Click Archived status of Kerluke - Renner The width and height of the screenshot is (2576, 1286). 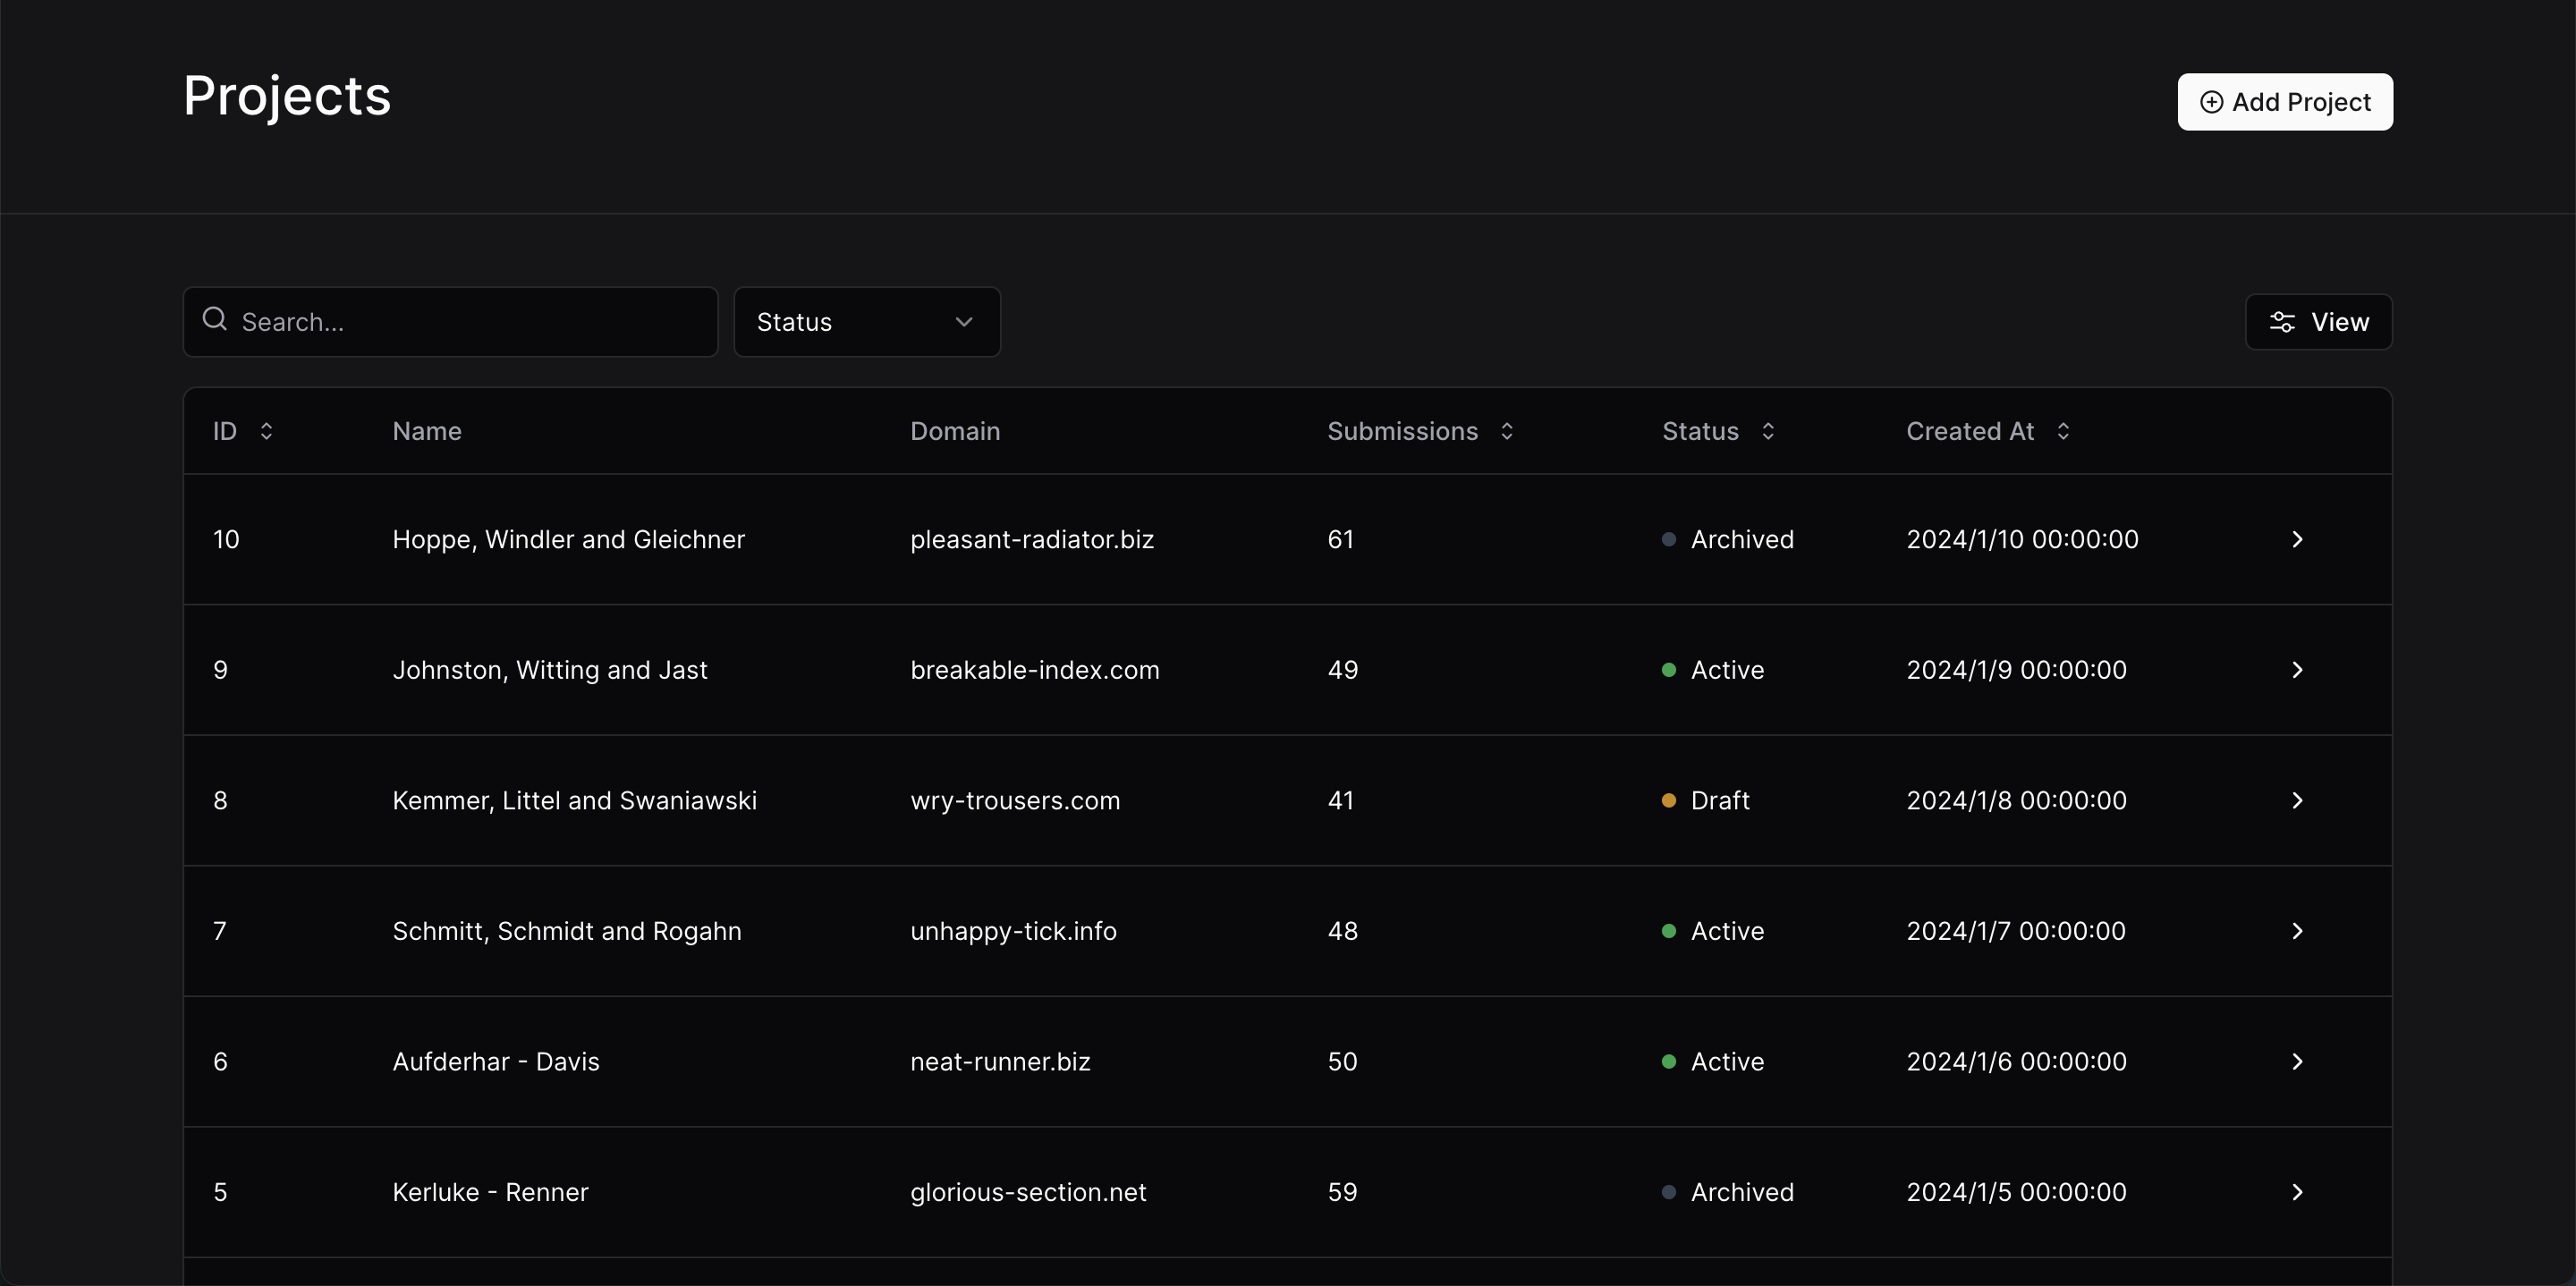pyautogui.click(x=1728, y=1192)
